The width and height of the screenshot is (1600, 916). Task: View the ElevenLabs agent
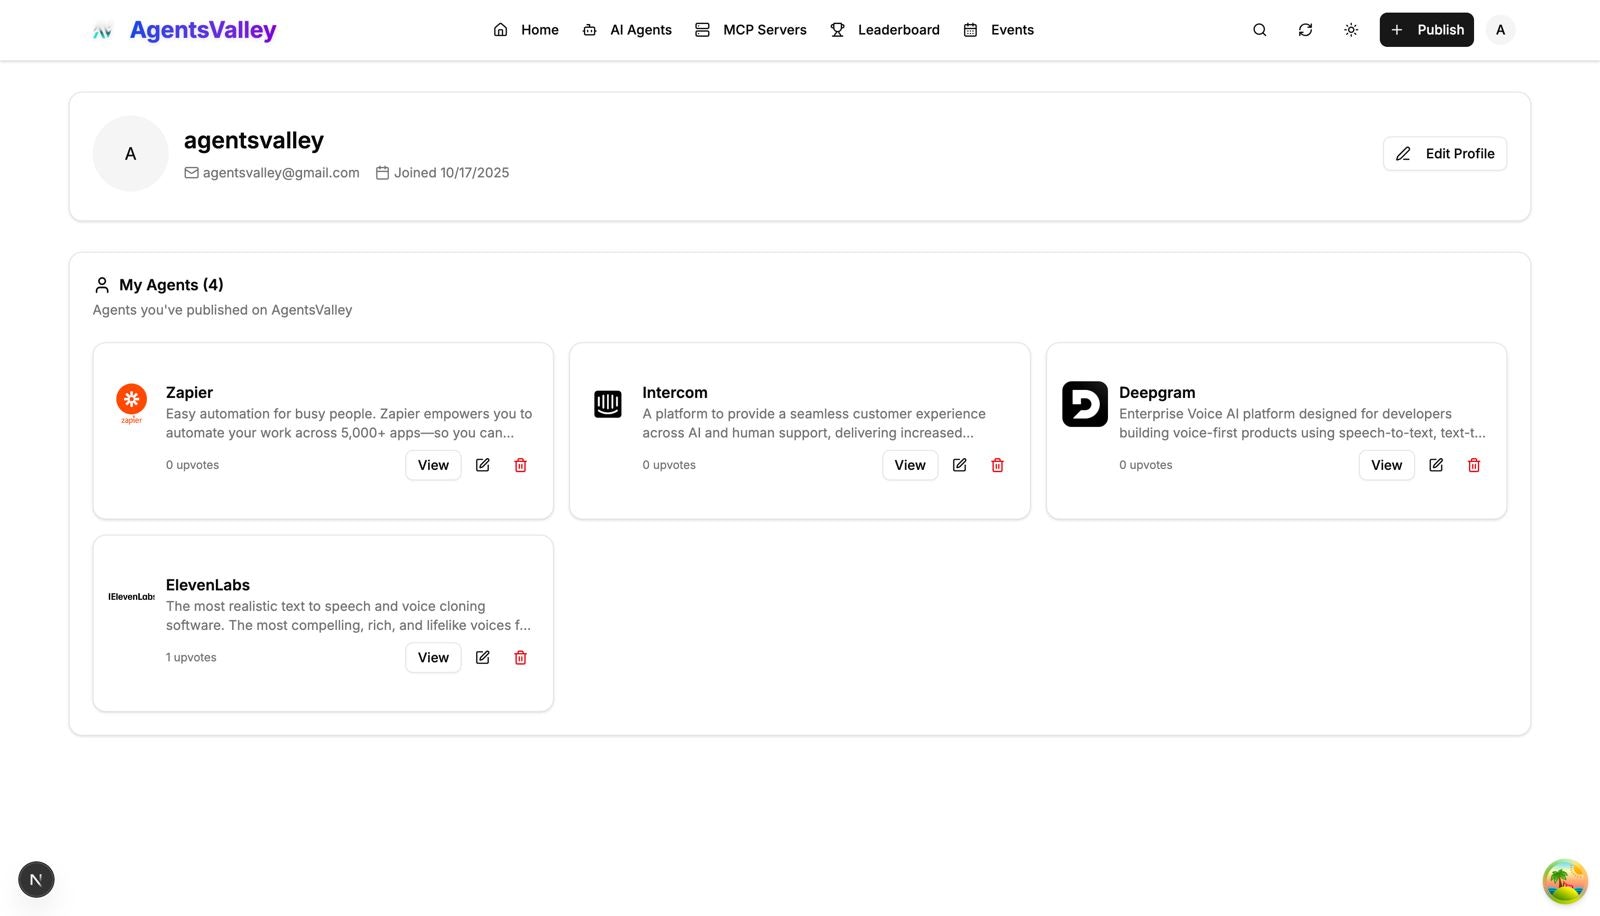(x=433, y=657)
